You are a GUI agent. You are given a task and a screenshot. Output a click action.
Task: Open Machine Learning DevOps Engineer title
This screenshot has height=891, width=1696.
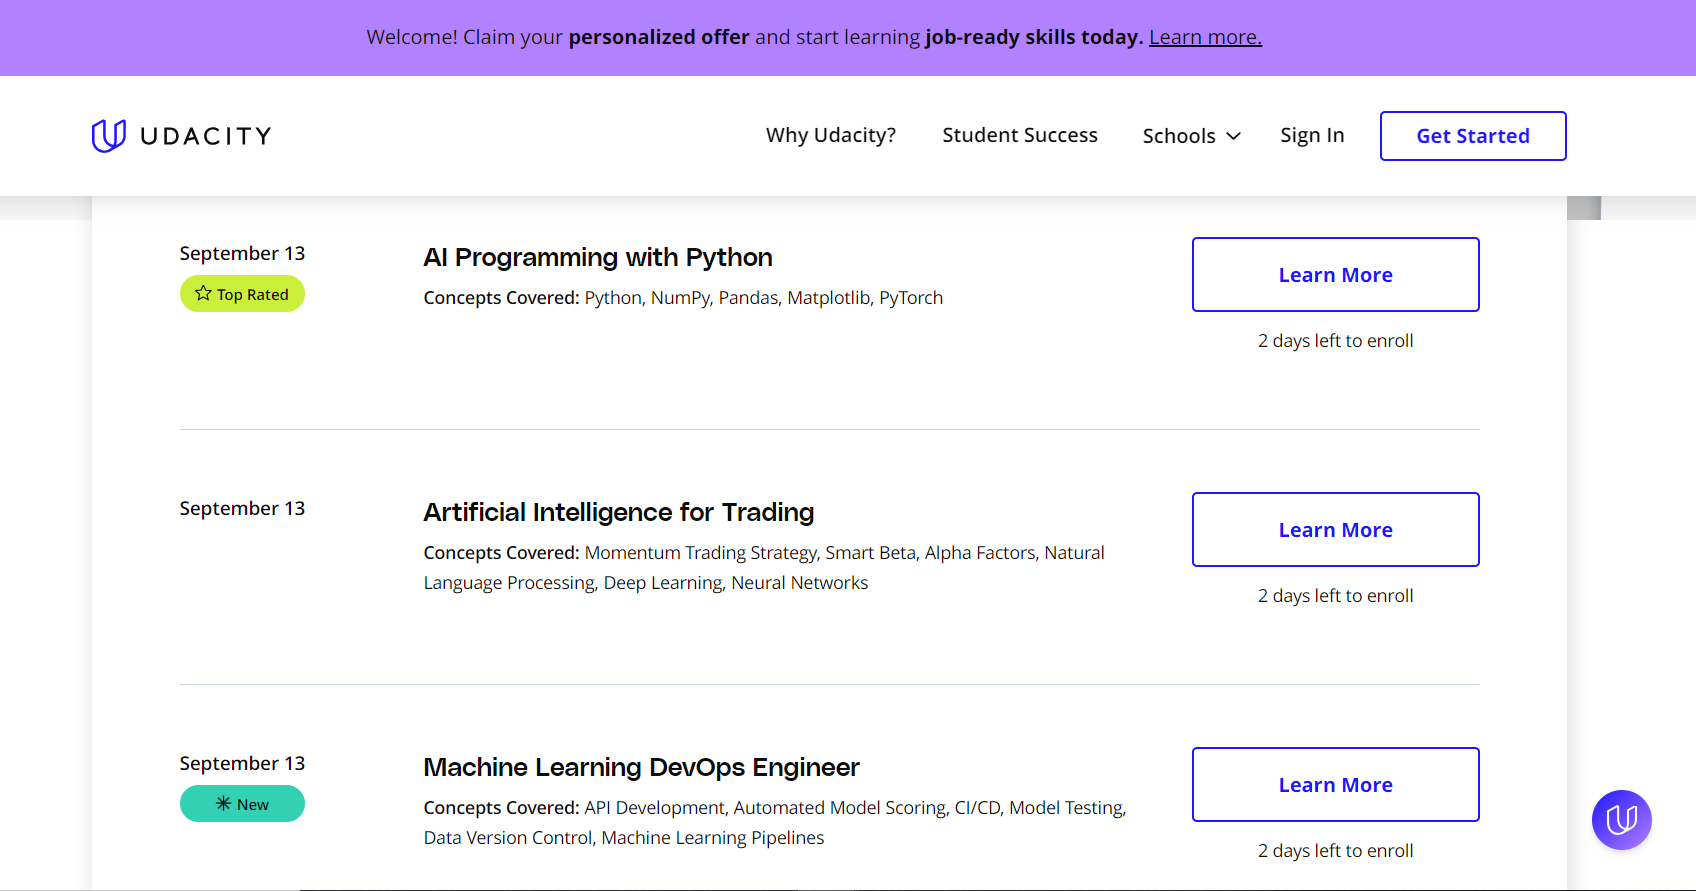641,768
